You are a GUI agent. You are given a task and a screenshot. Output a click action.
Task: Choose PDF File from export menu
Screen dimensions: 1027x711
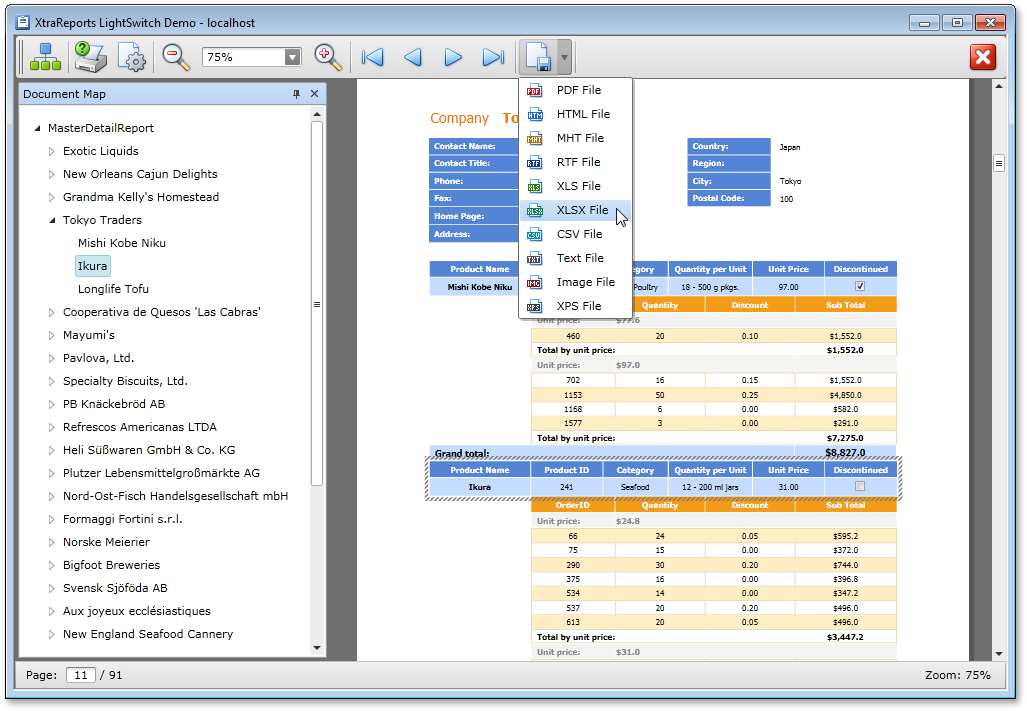click(578, 90)
